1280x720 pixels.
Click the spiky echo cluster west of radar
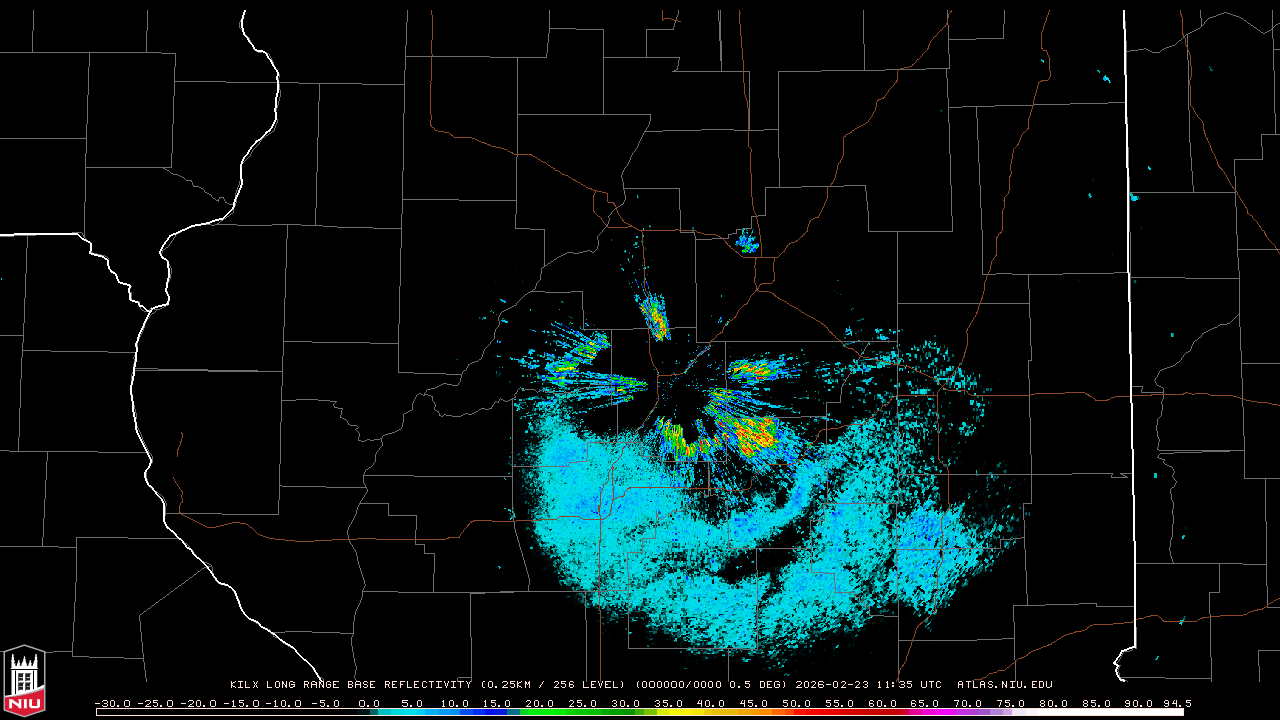click(x=600, y=382)
